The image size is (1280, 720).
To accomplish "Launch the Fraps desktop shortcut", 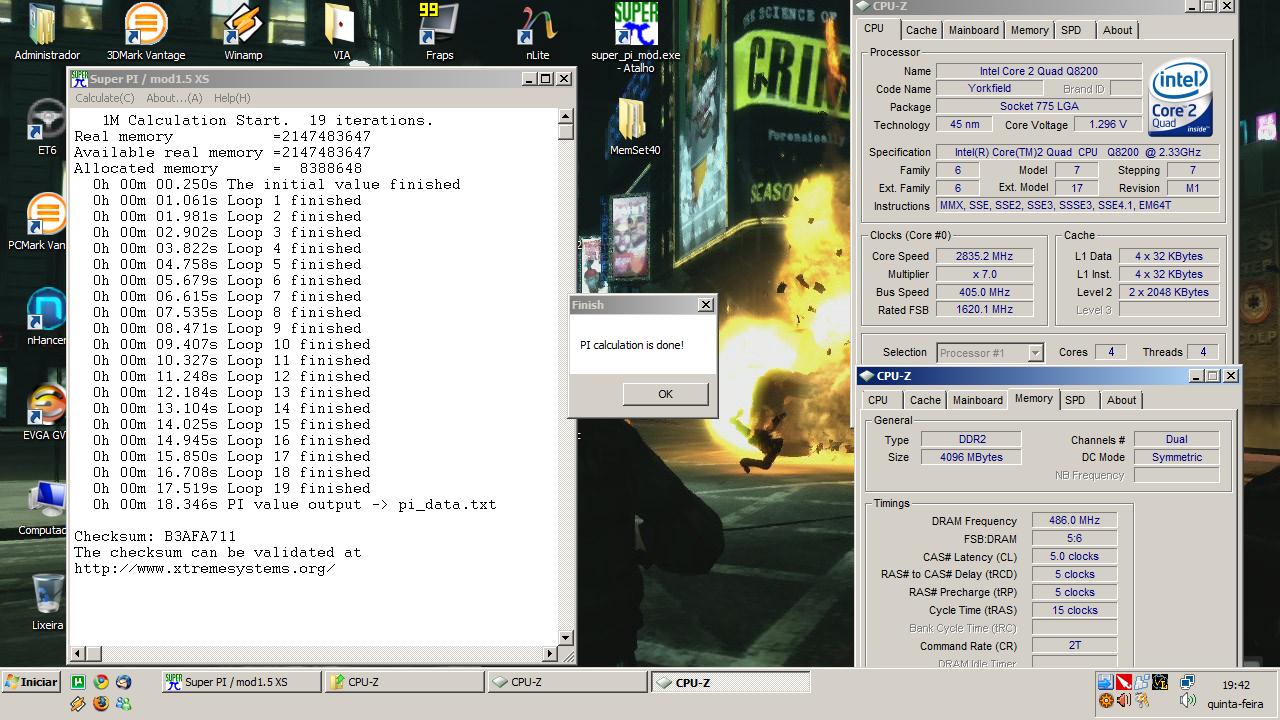I will coord(439,32).
